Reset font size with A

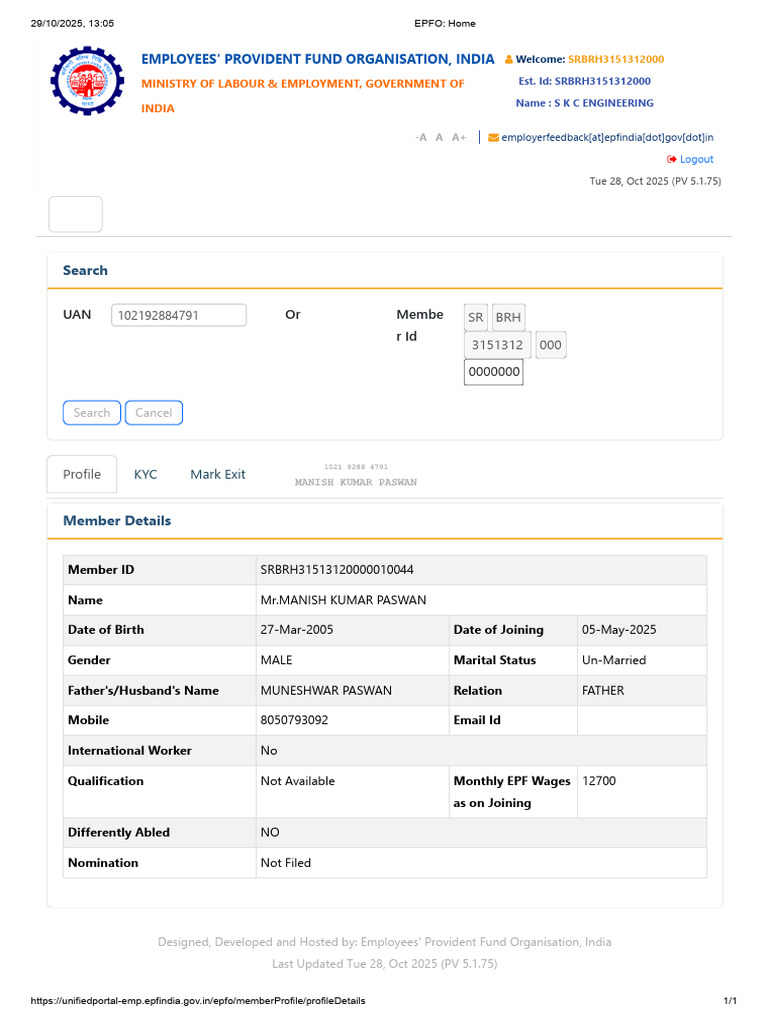click(x=439, y=137)
